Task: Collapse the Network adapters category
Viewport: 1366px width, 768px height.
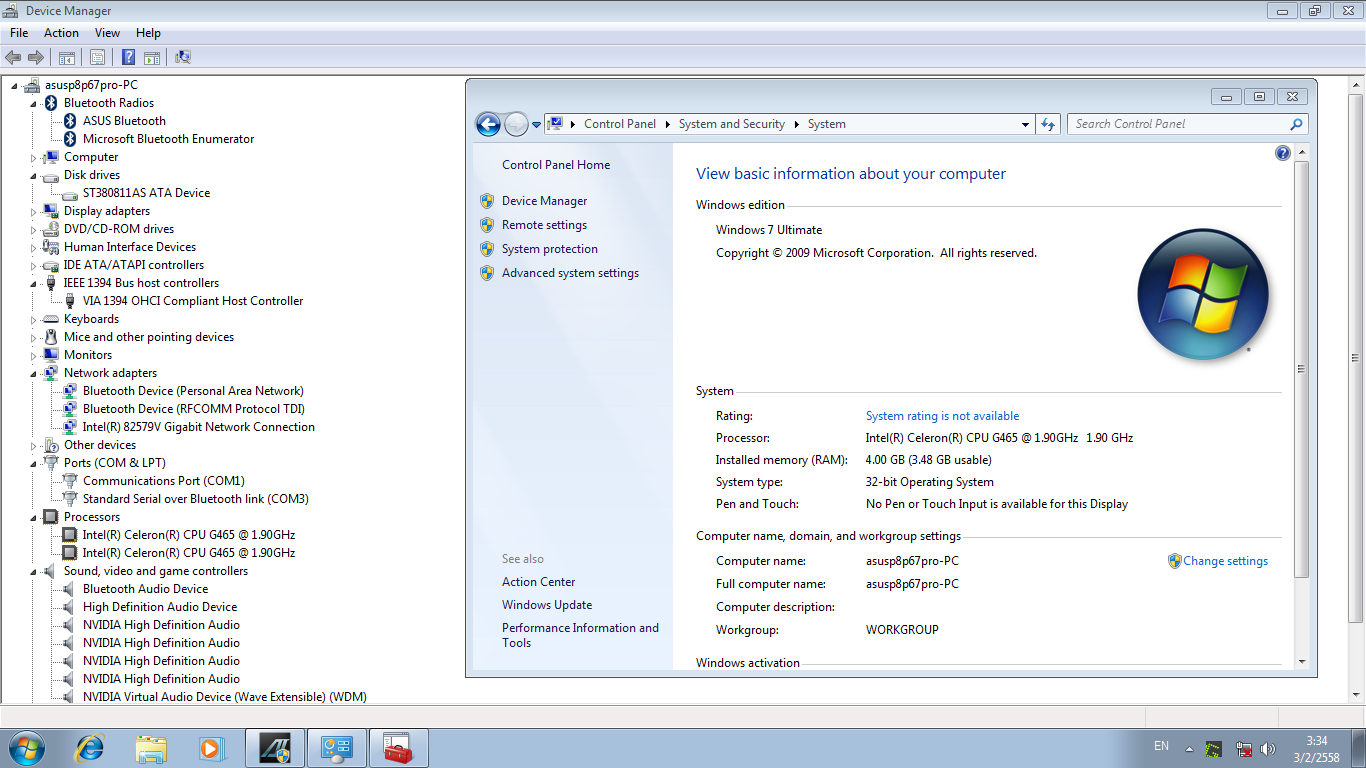Action: coord(33,373)
